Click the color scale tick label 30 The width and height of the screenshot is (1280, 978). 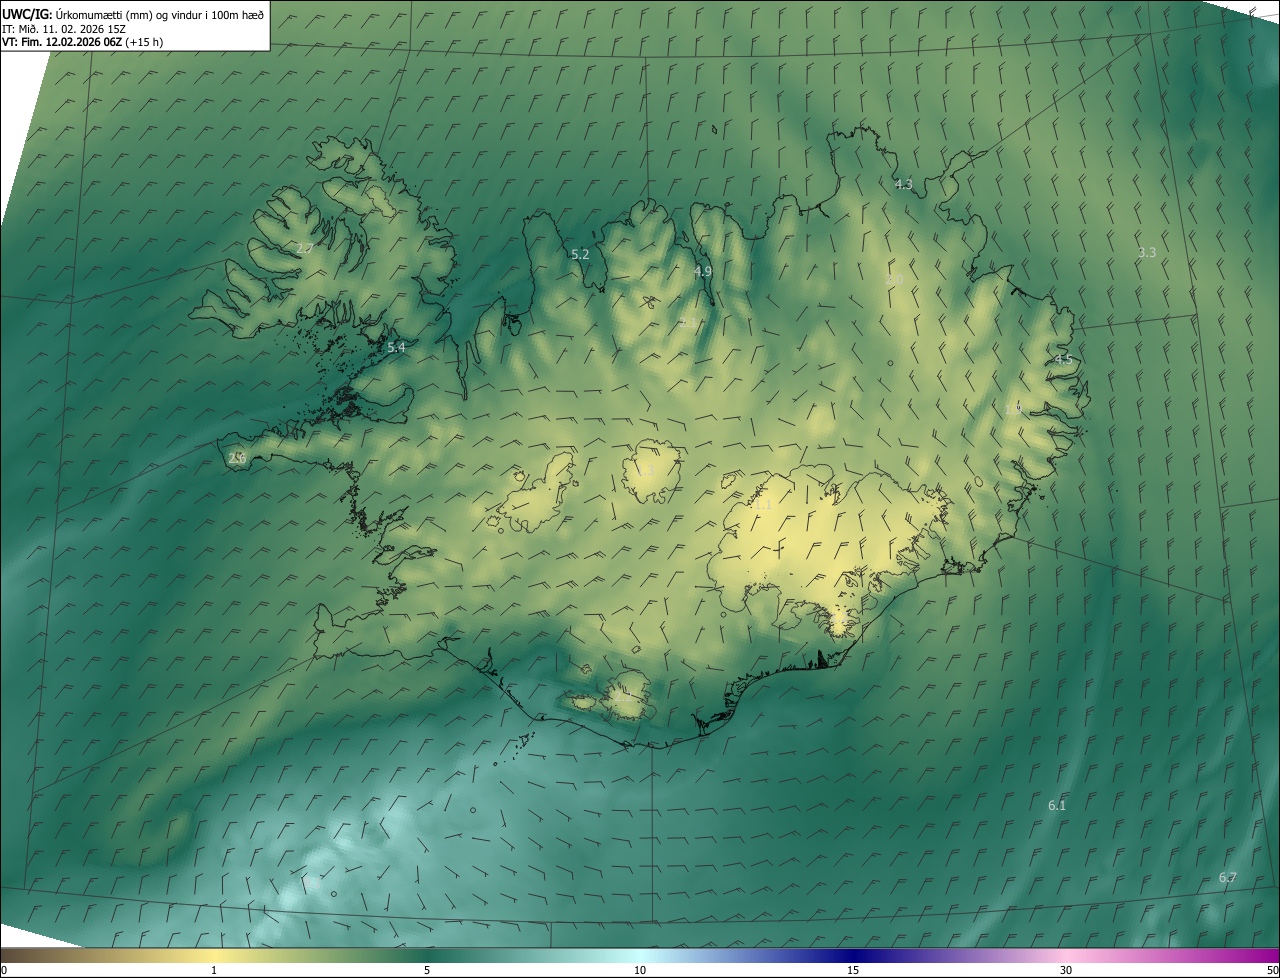click(x=1066, y=970)
